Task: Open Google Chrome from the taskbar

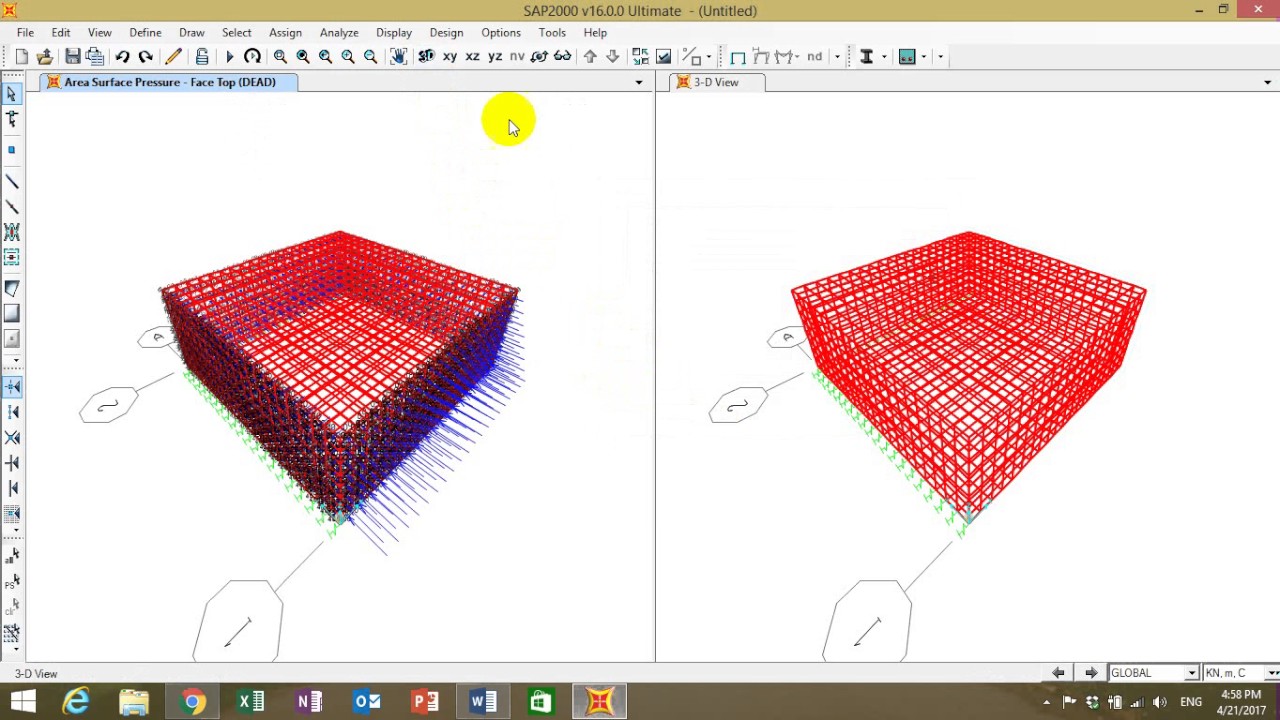Action: pyautogui.click(x=192, y=702)
